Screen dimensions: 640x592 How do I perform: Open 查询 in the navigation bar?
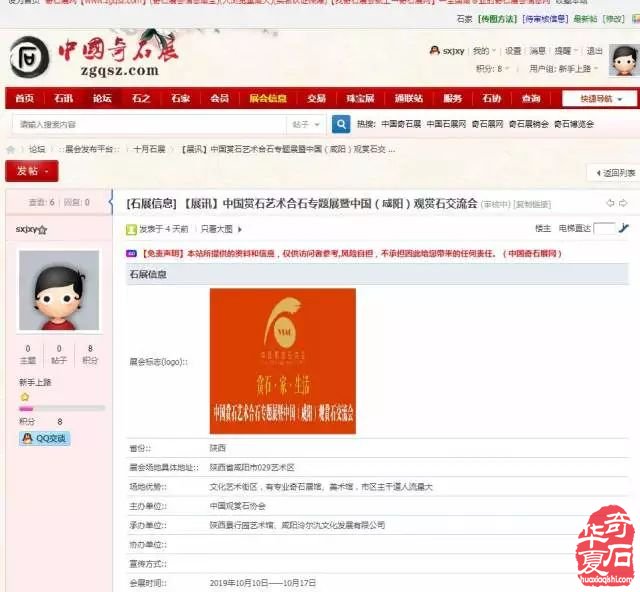pyautogui.click(x=531, y=98)
